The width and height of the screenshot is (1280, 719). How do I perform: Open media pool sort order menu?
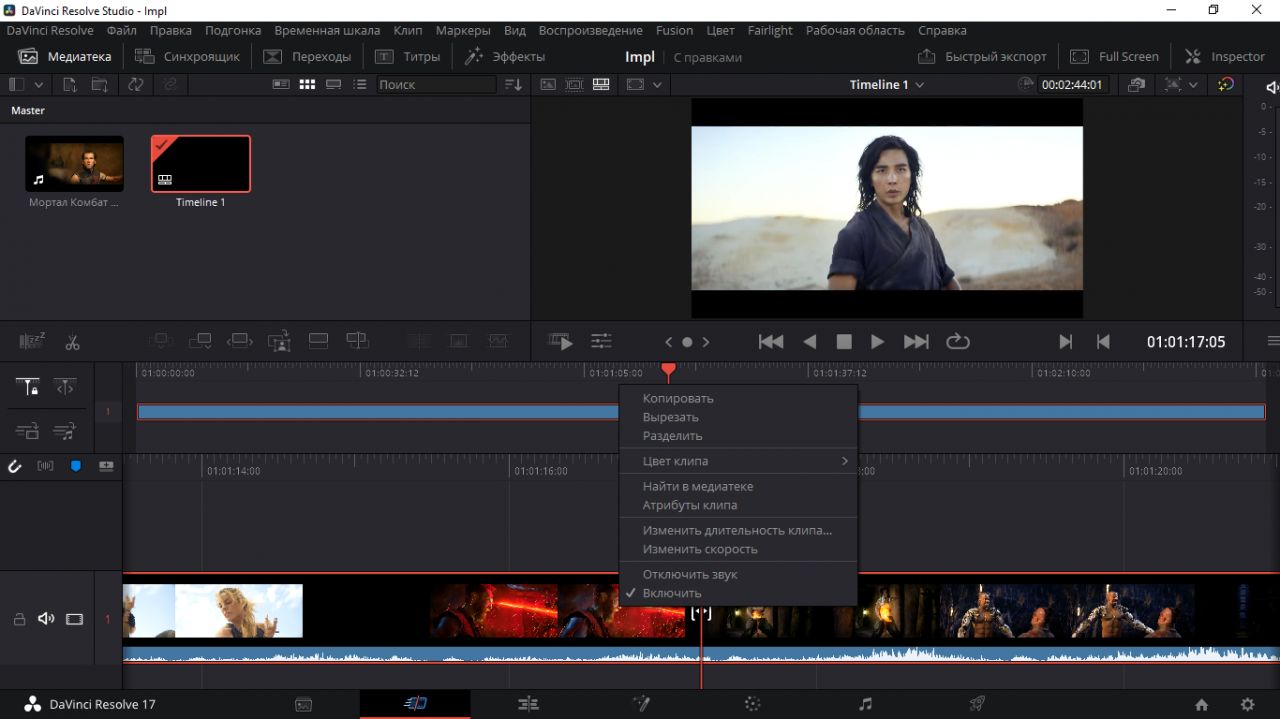[513, 85]
